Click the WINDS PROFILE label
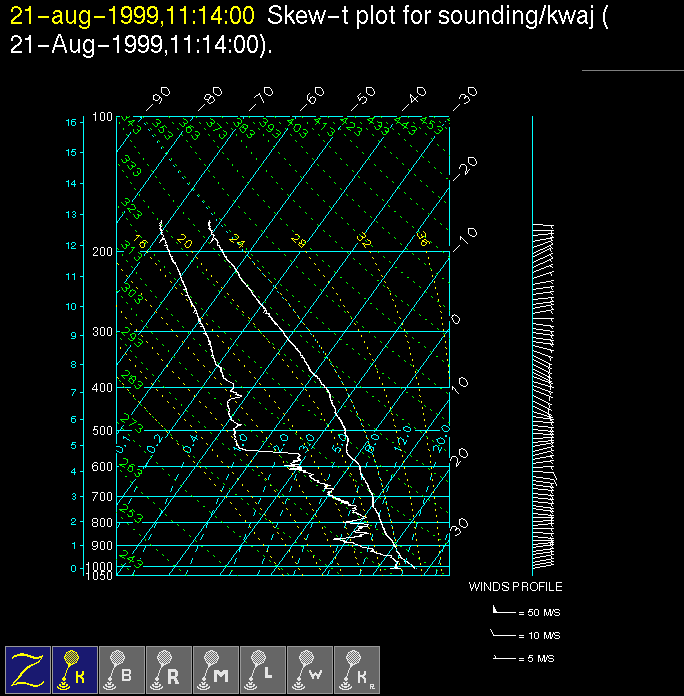Screen dimensions: 684x696 515,587
